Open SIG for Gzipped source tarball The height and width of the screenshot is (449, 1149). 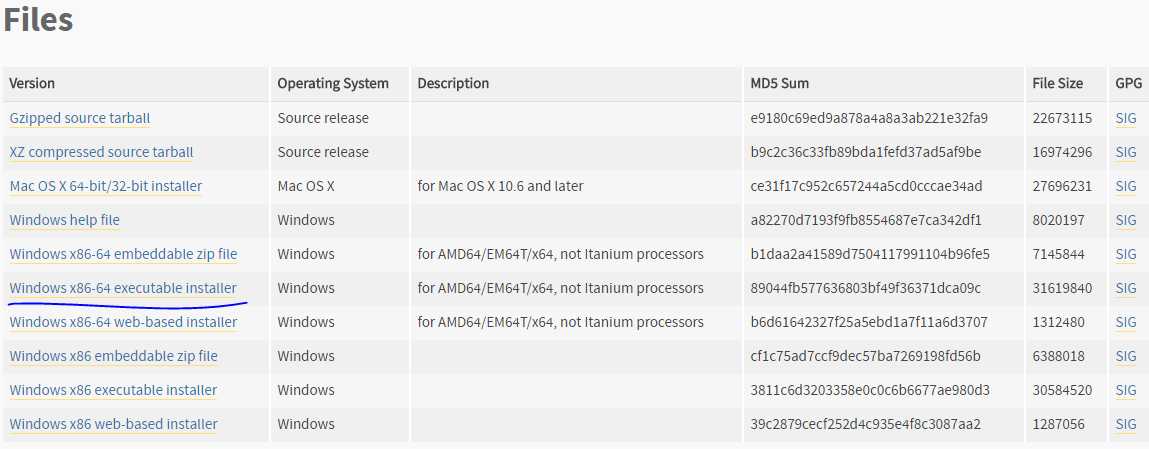1126,118
